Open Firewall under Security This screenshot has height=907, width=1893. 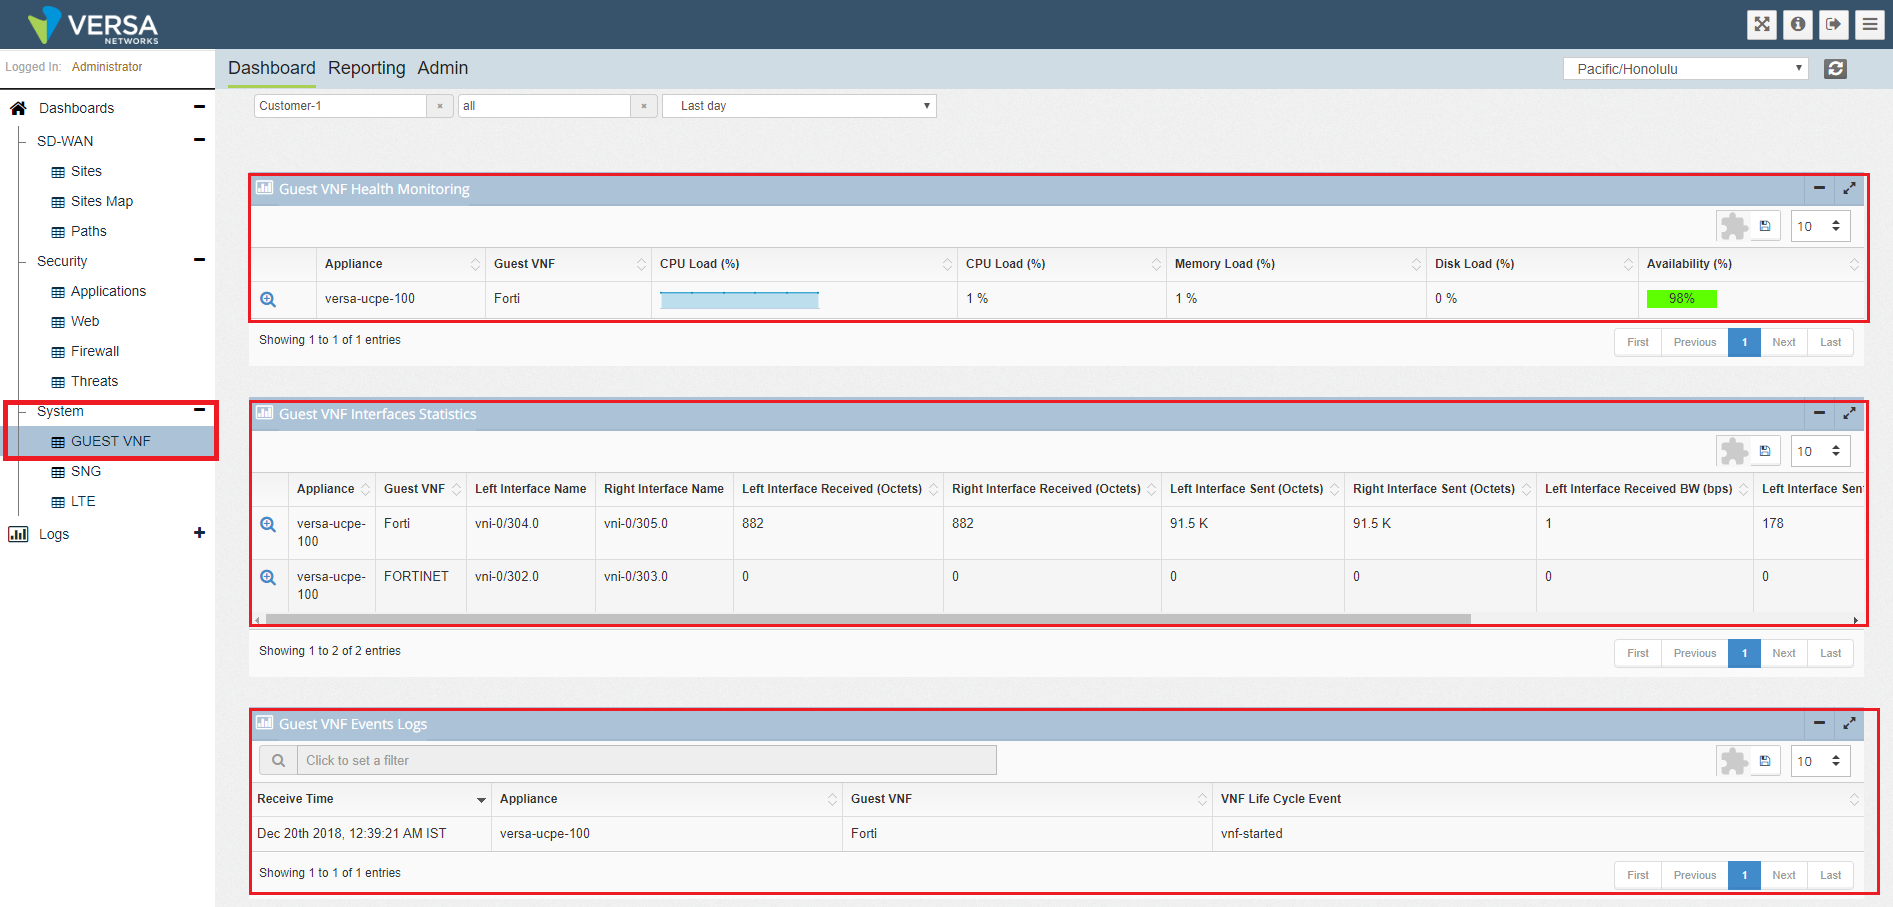94,351
